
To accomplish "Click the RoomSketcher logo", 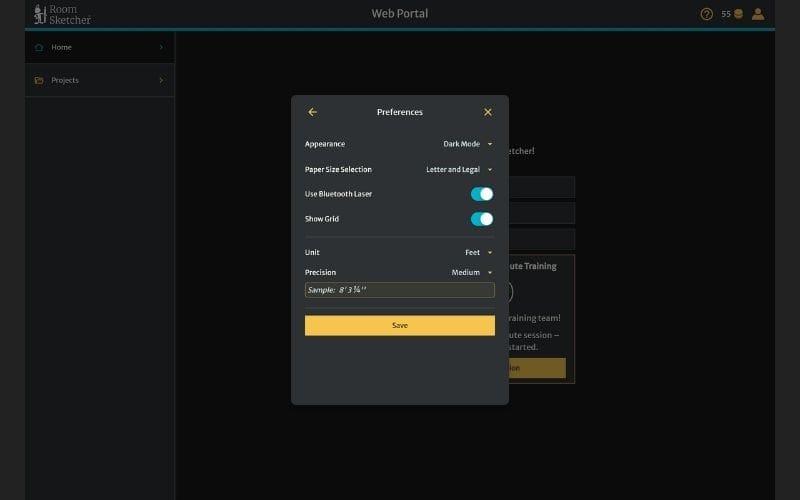I will tap(62, 14).
